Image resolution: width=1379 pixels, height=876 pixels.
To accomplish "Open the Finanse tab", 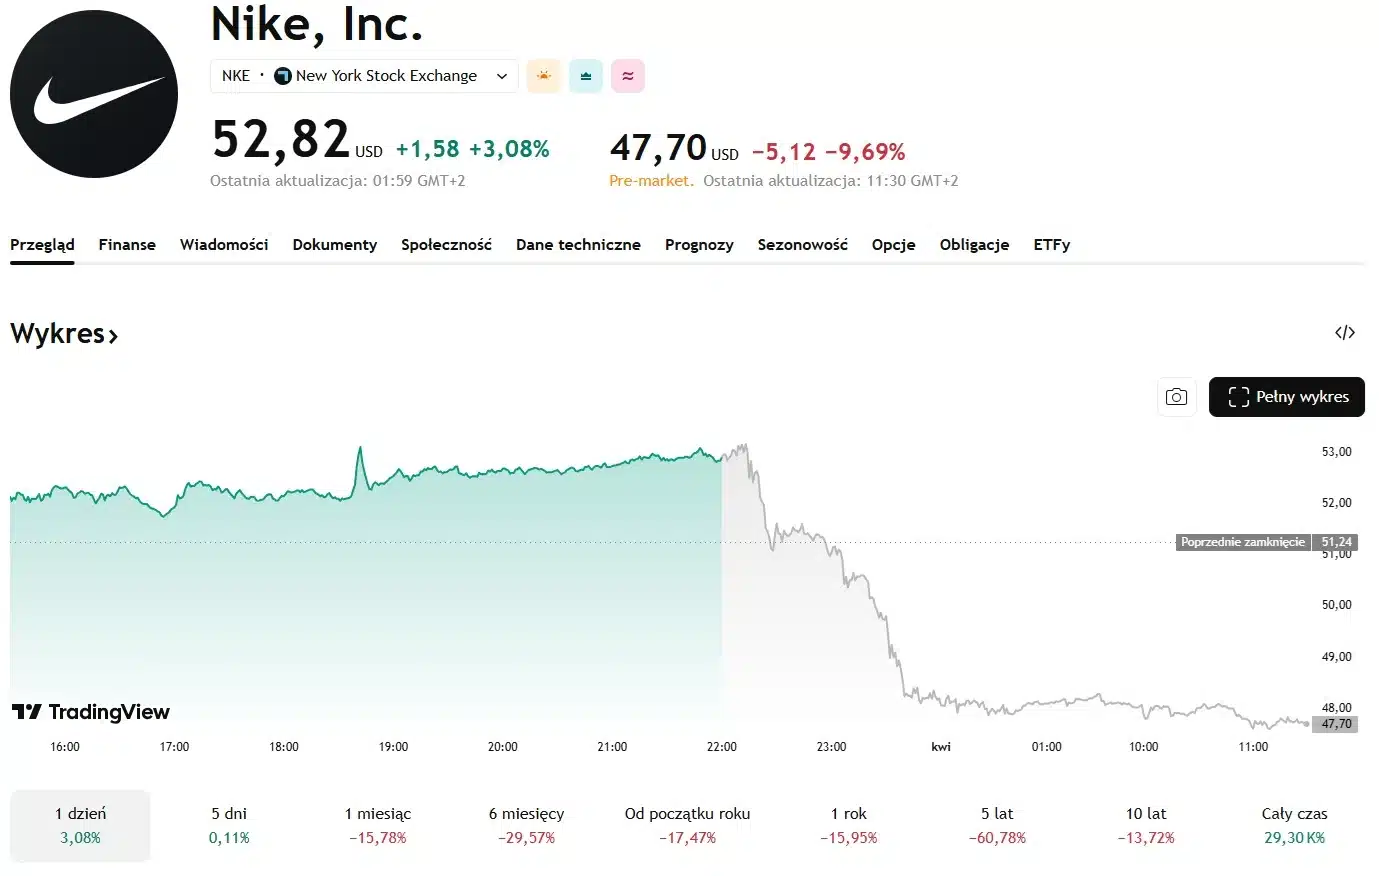I will (x=127, y=245).
